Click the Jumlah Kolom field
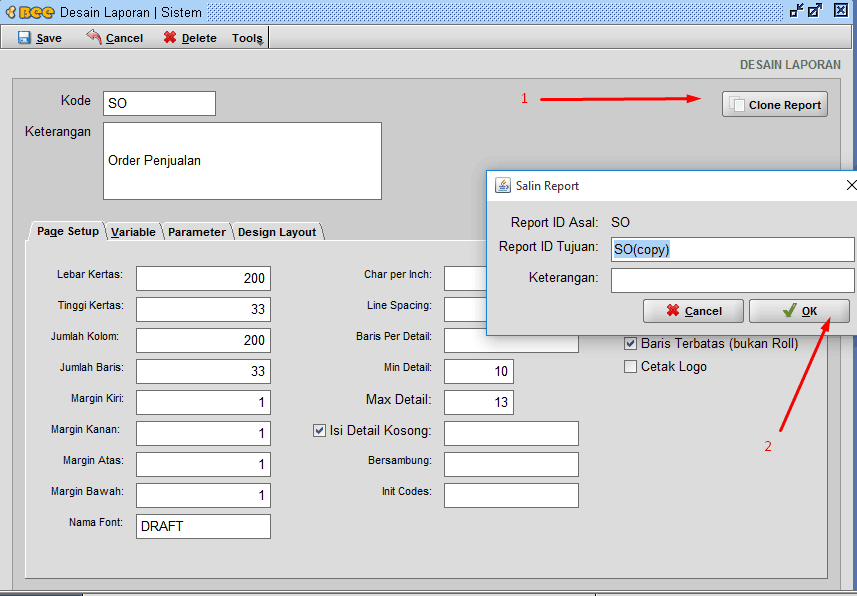Image resolution: width=857 pixels, height=596 pixels. 203,340
